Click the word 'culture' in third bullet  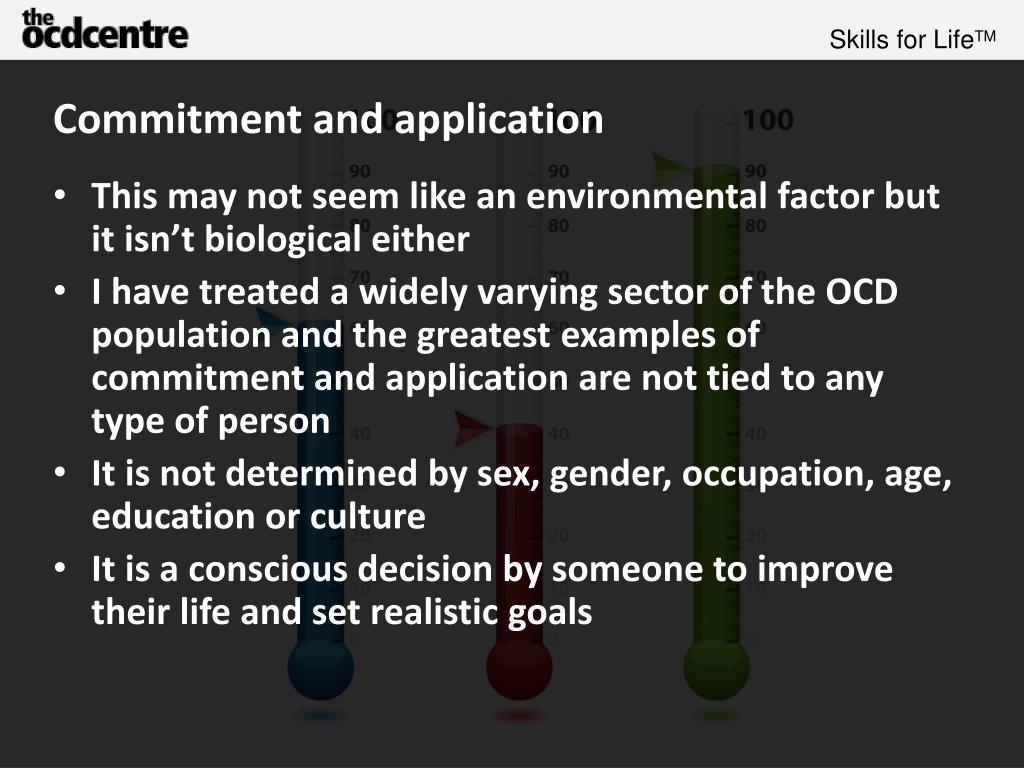[368, 517]
